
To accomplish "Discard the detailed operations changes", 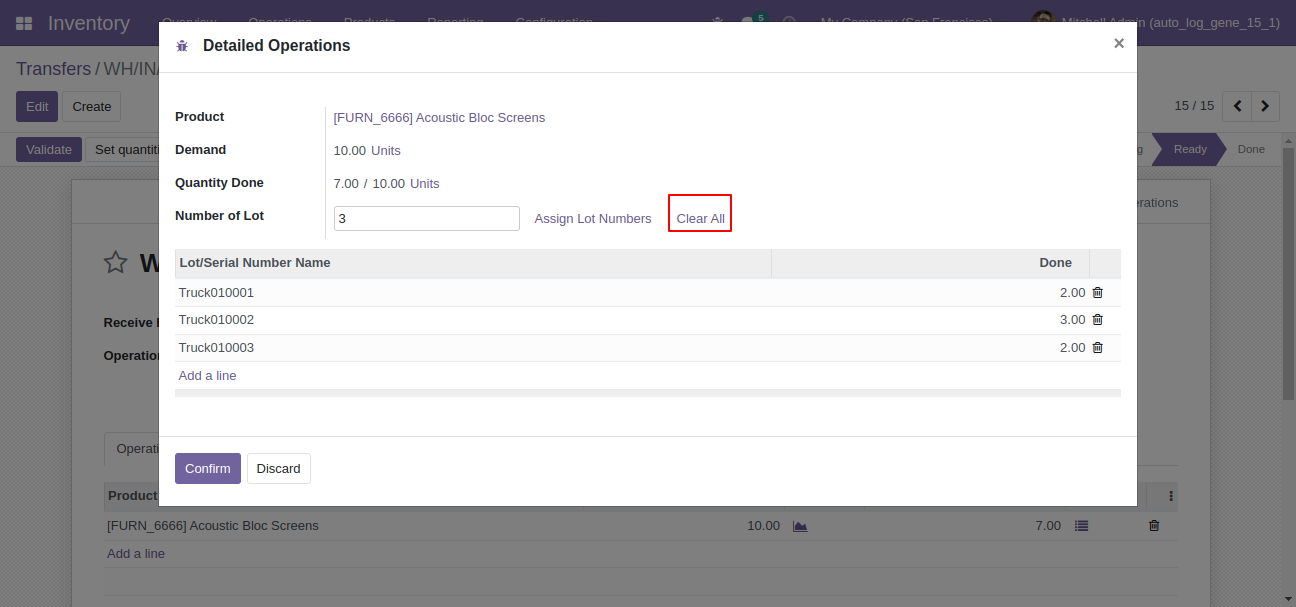I will click(279, 469).
